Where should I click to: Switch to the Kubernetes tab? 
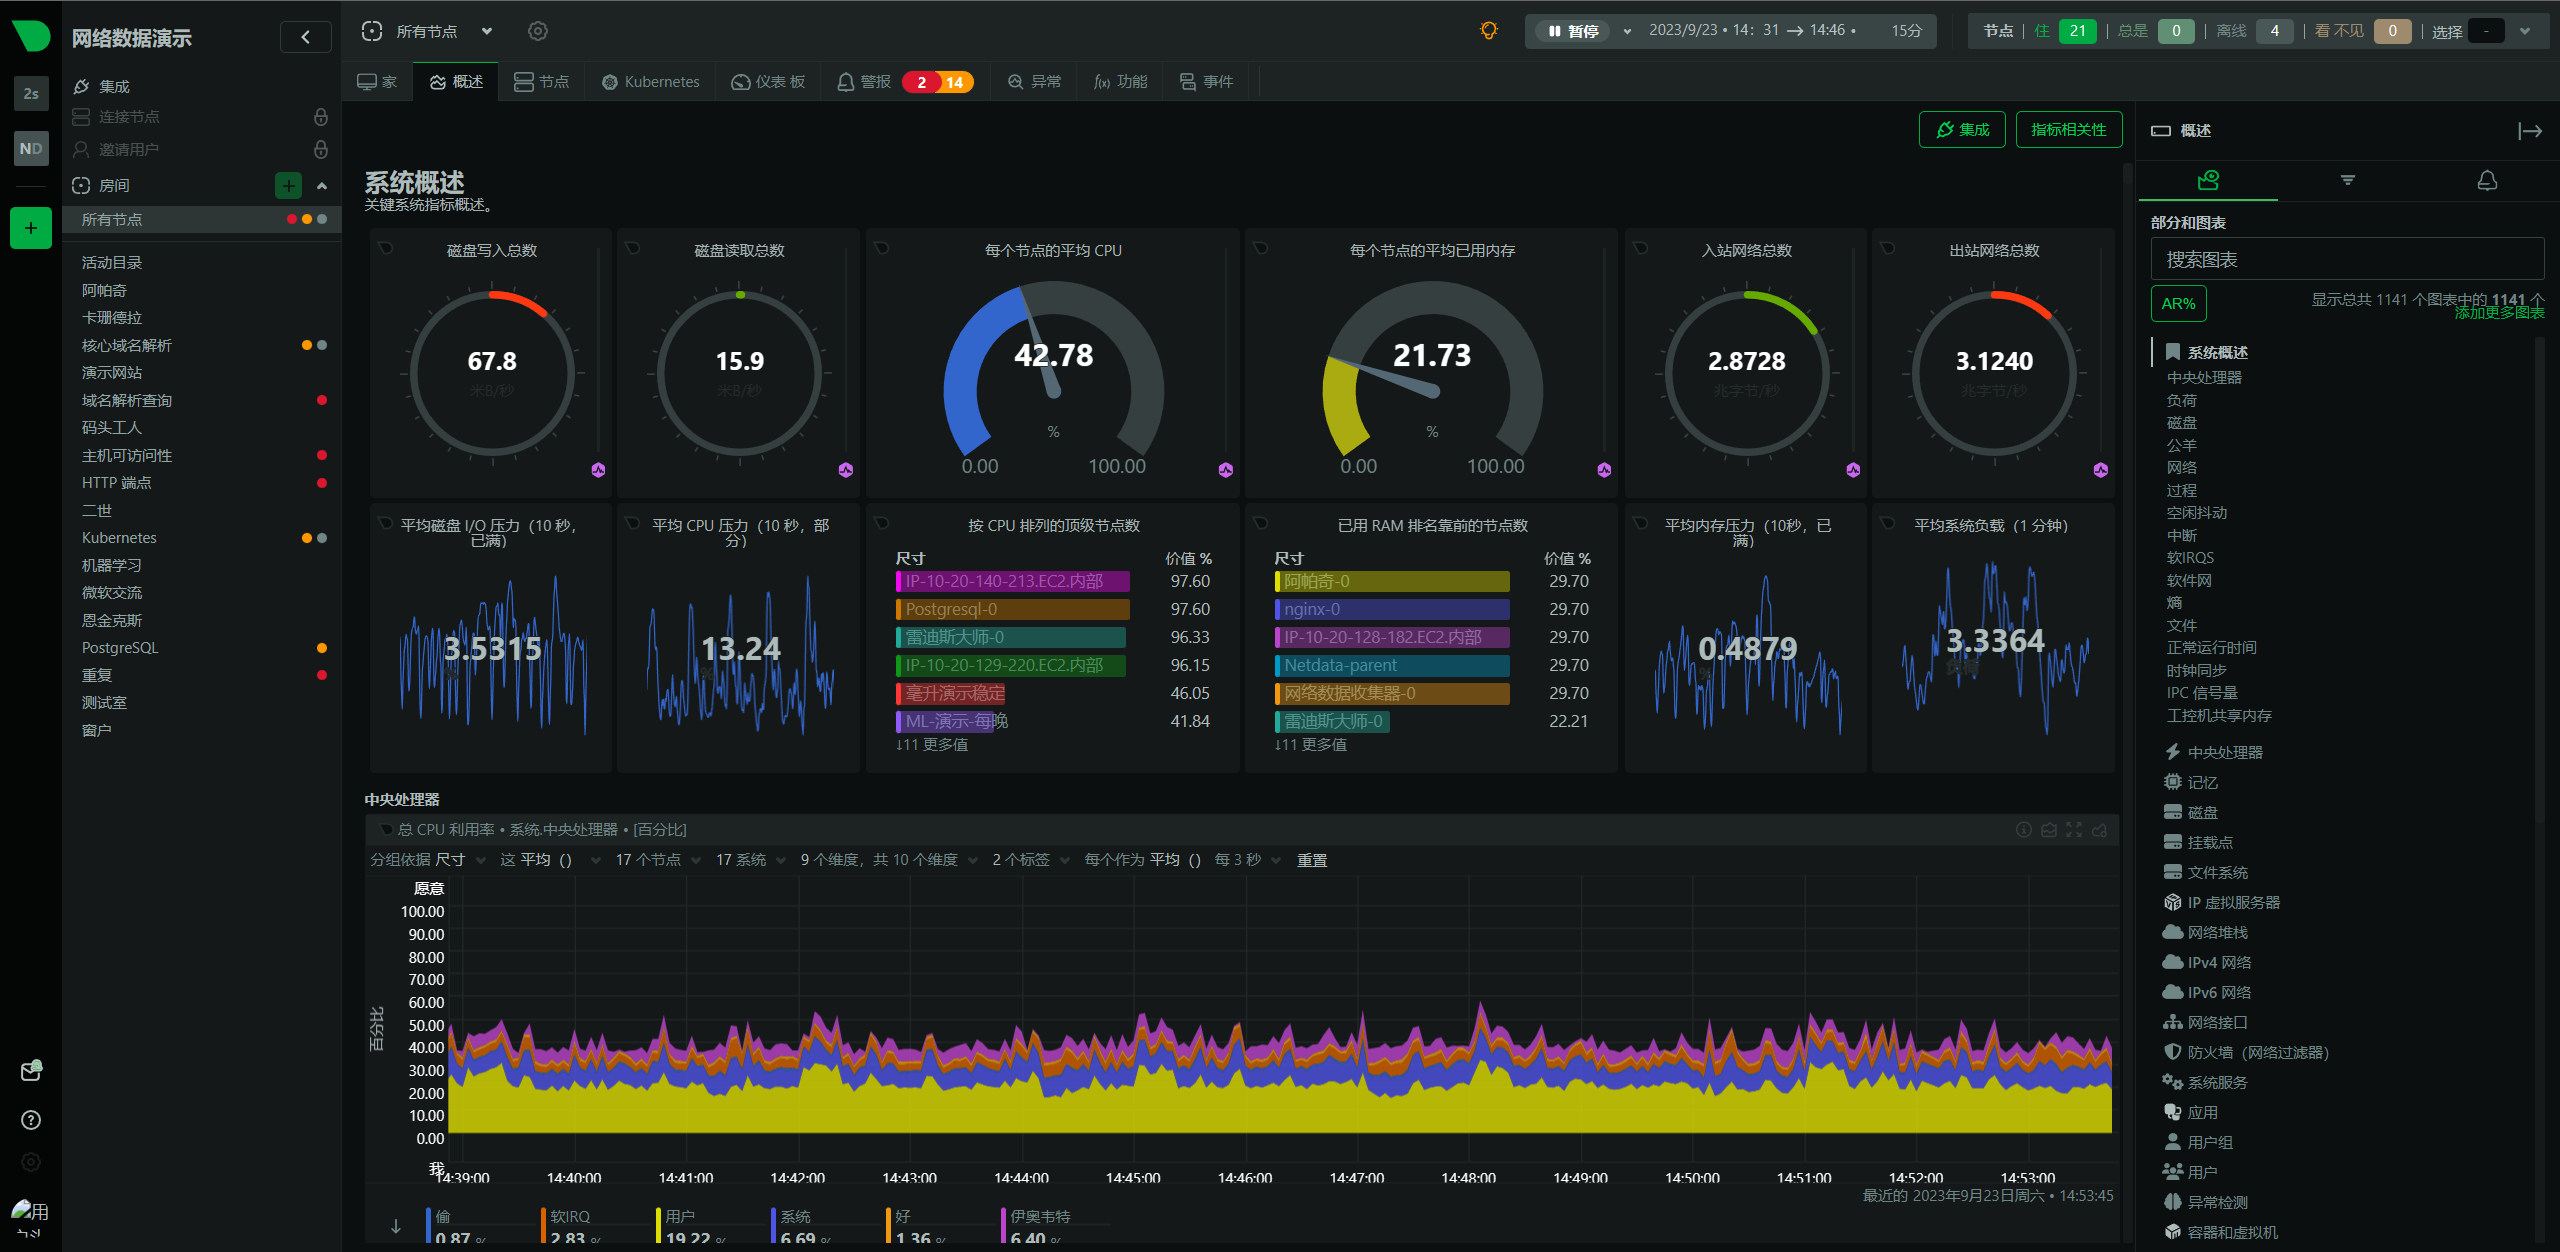pos(650,82)
